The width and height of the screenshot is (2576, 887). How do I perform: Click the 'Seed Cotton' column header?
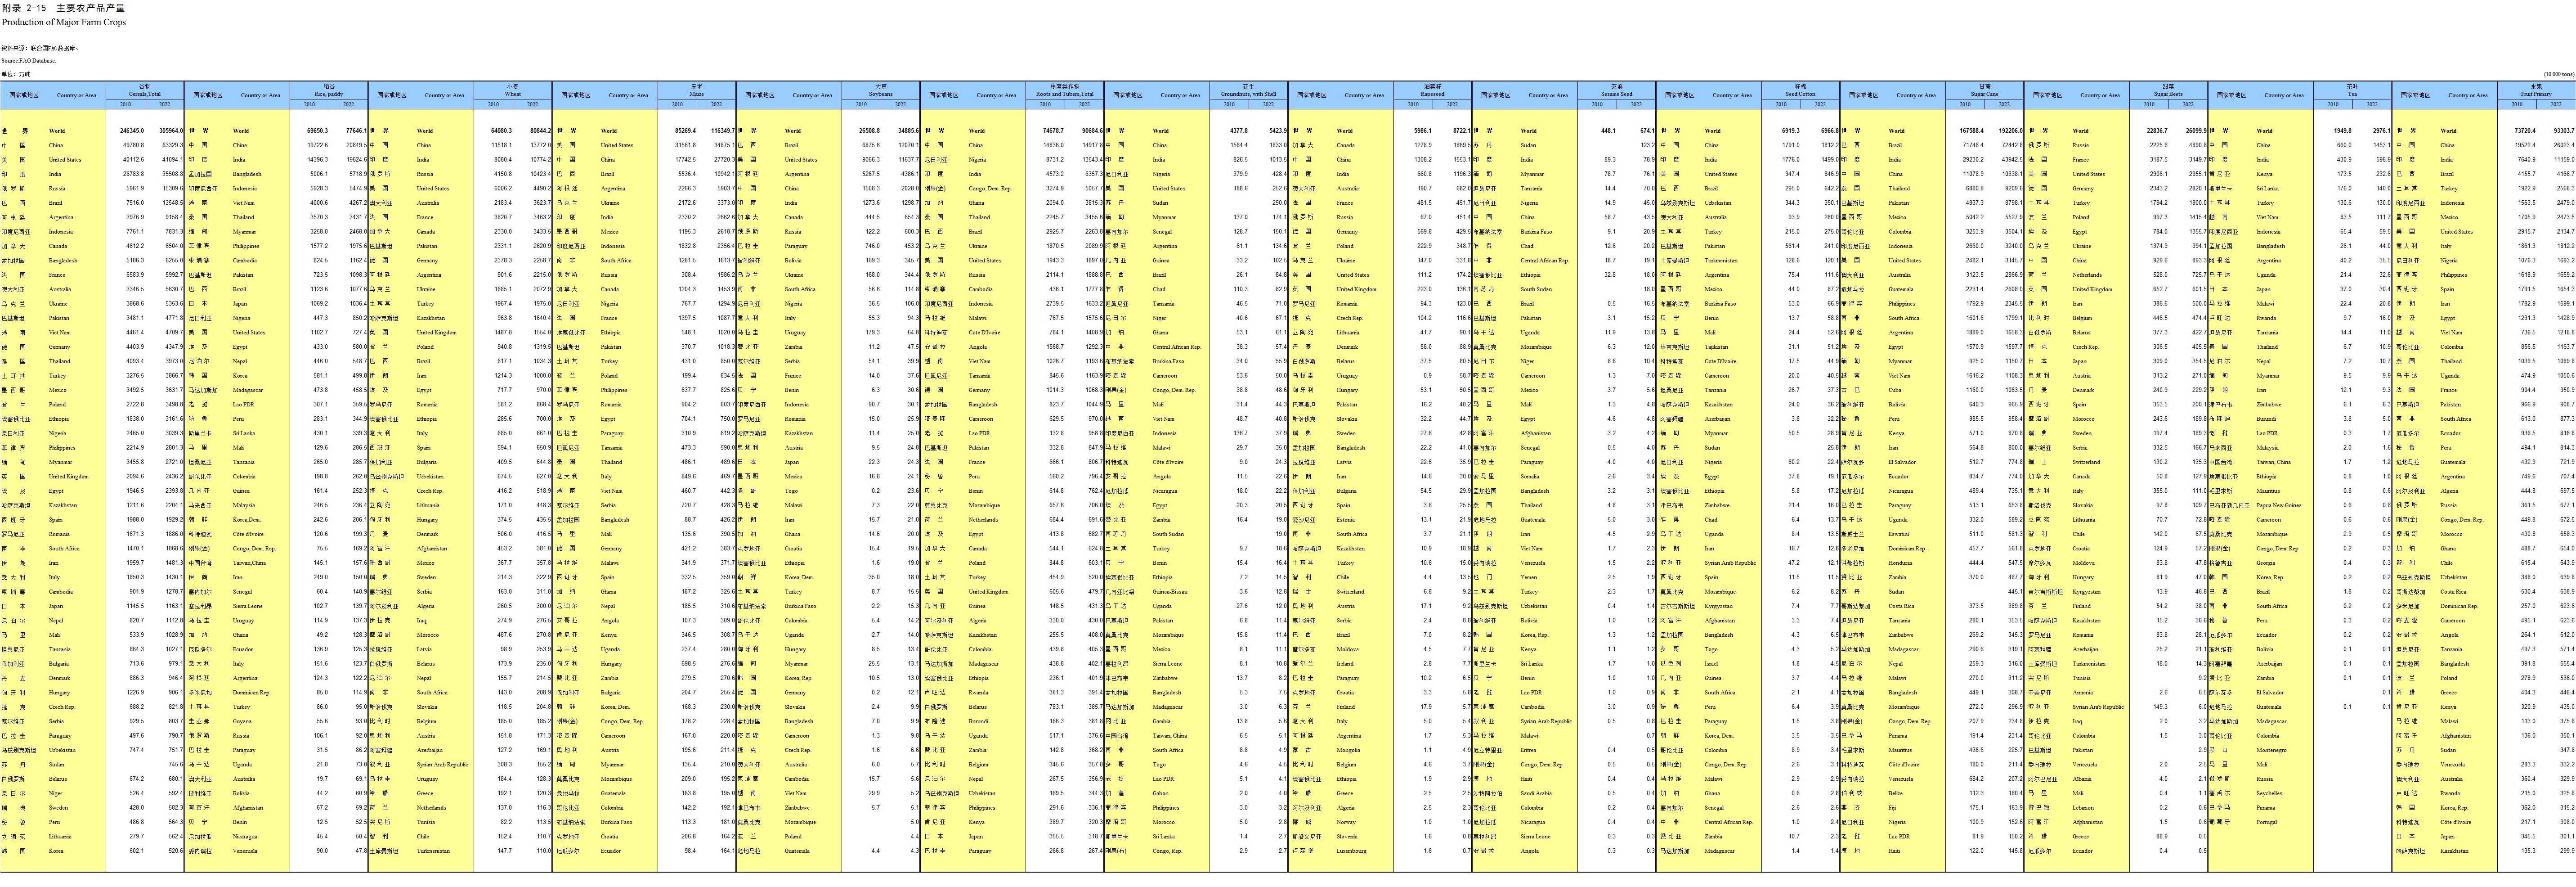pos(1800,94)
